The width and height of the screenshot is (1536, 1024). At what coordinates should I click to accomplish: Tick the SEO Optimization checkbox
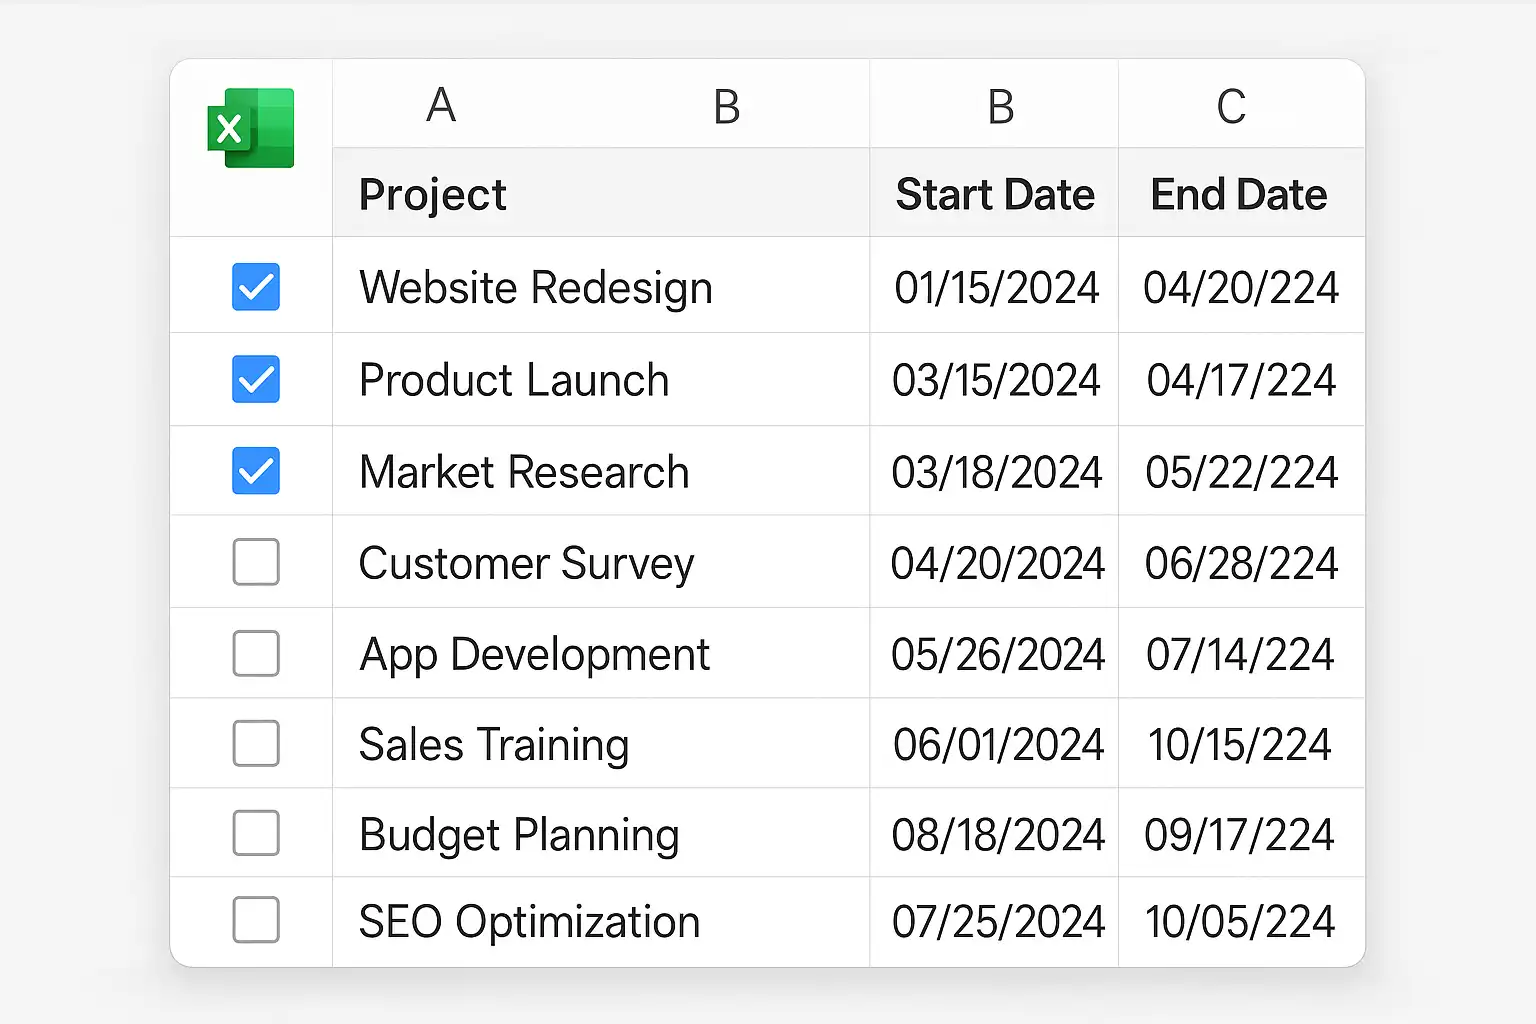coord(256,920)
